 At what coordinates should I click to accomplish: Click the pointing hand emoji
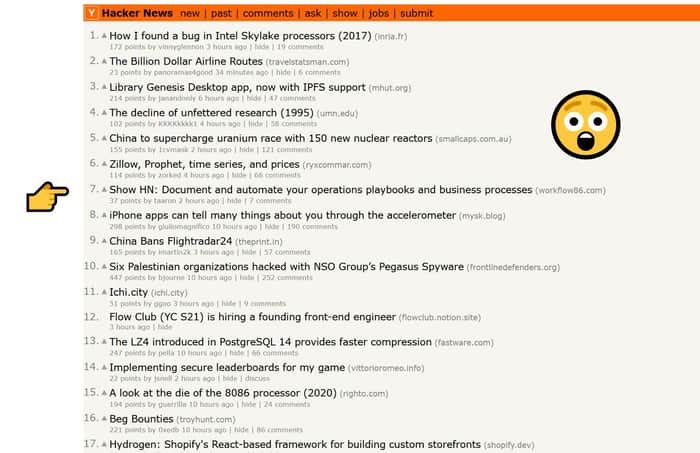click(x=47, y=196)
